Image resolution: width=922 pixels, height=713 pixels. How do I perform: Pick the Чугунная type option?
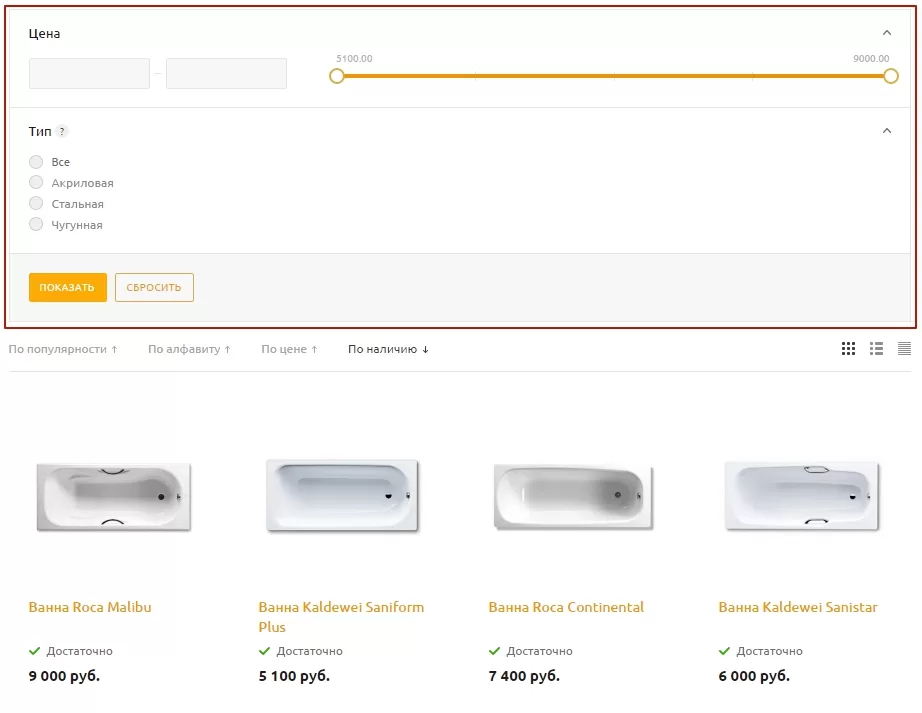[36, 225]
